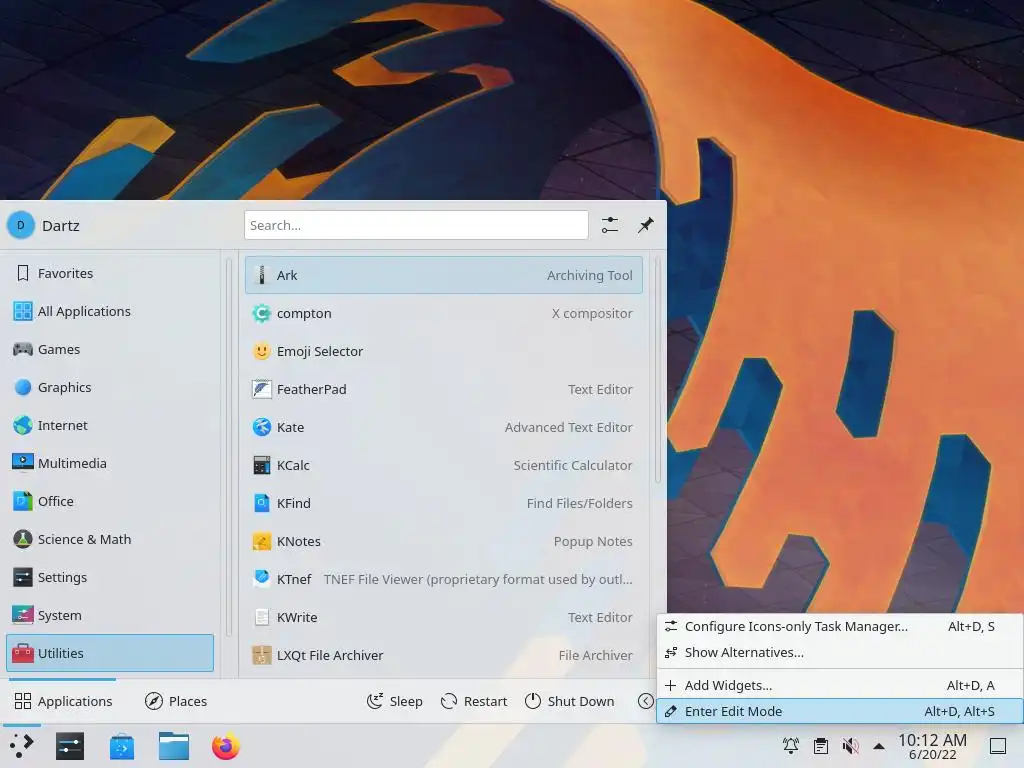Screen dimensions: 1024x768
Task: Open Emoji Selector
Action: (443, 351)
